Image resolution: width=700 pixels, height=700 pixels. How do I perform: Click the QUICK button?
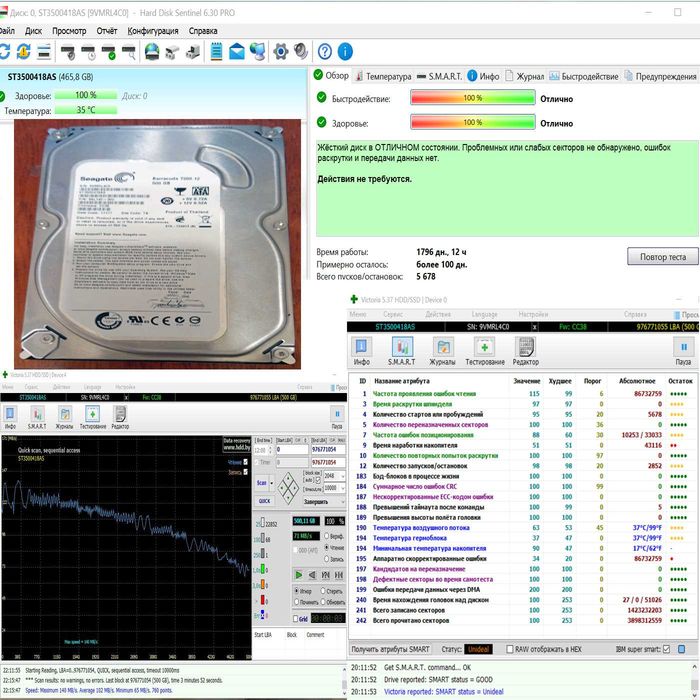[264, 501]
